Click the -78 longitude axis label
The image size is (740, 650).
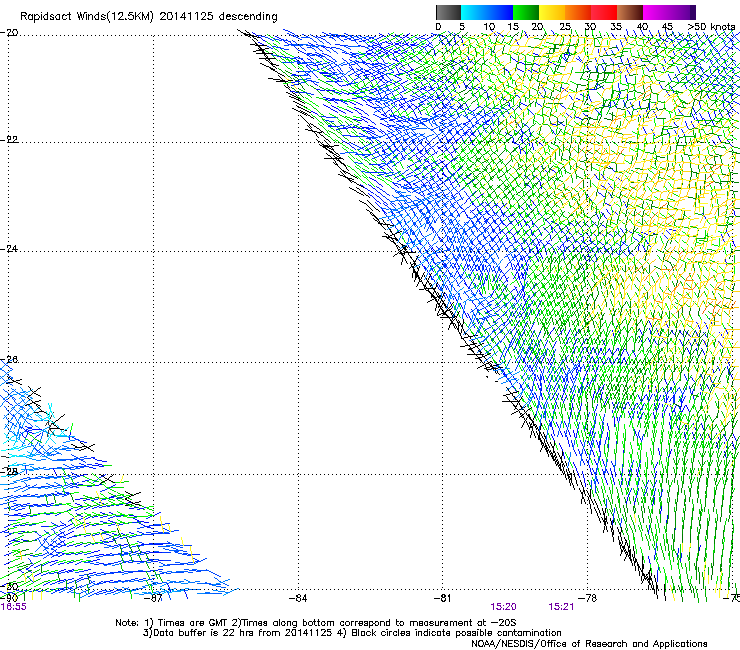pyautogui.click(x=587, y=598)
